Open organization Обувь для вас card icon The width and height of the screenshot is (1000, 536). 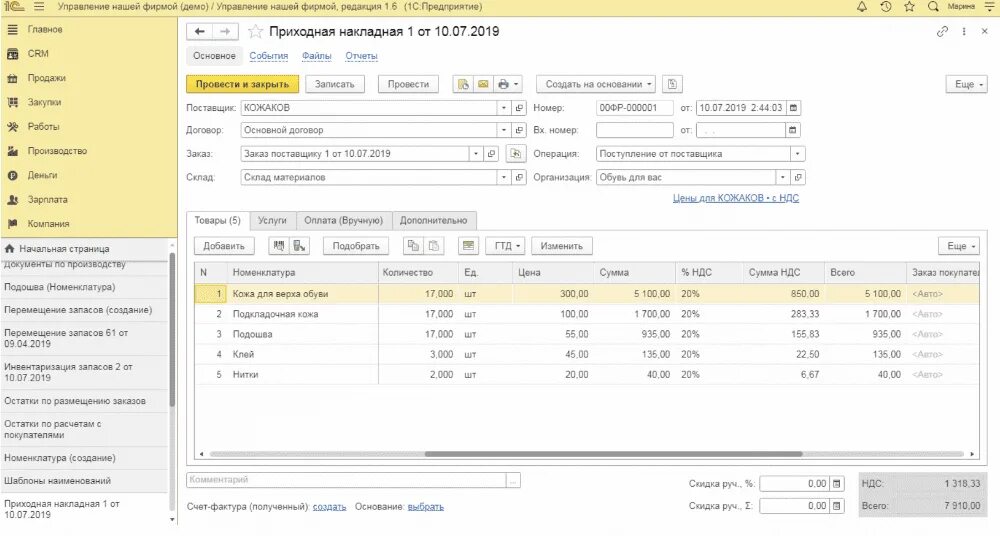click(798, 177)
